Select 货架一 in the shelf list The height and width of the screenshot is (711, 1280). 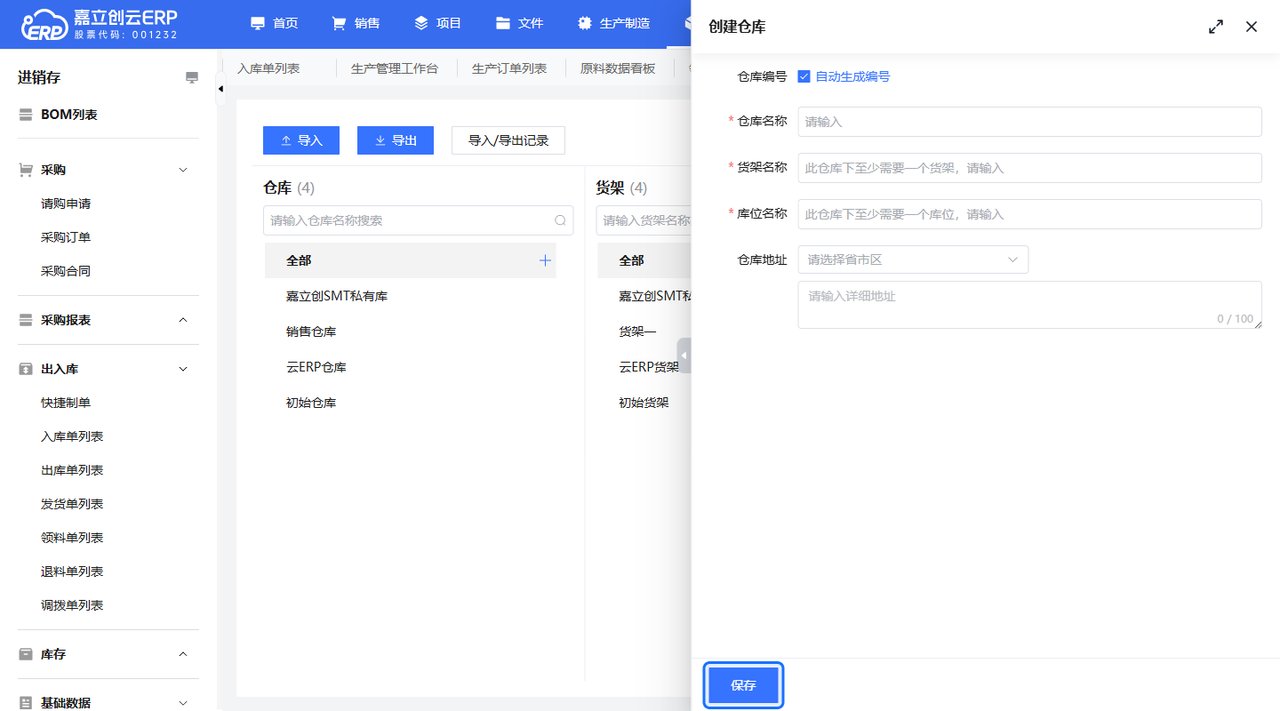click(x=638, y=332)
